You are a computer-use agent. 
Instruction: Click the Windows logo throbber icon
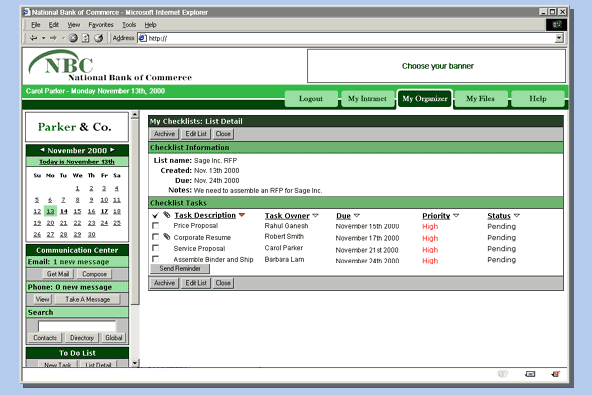point(556,25)
